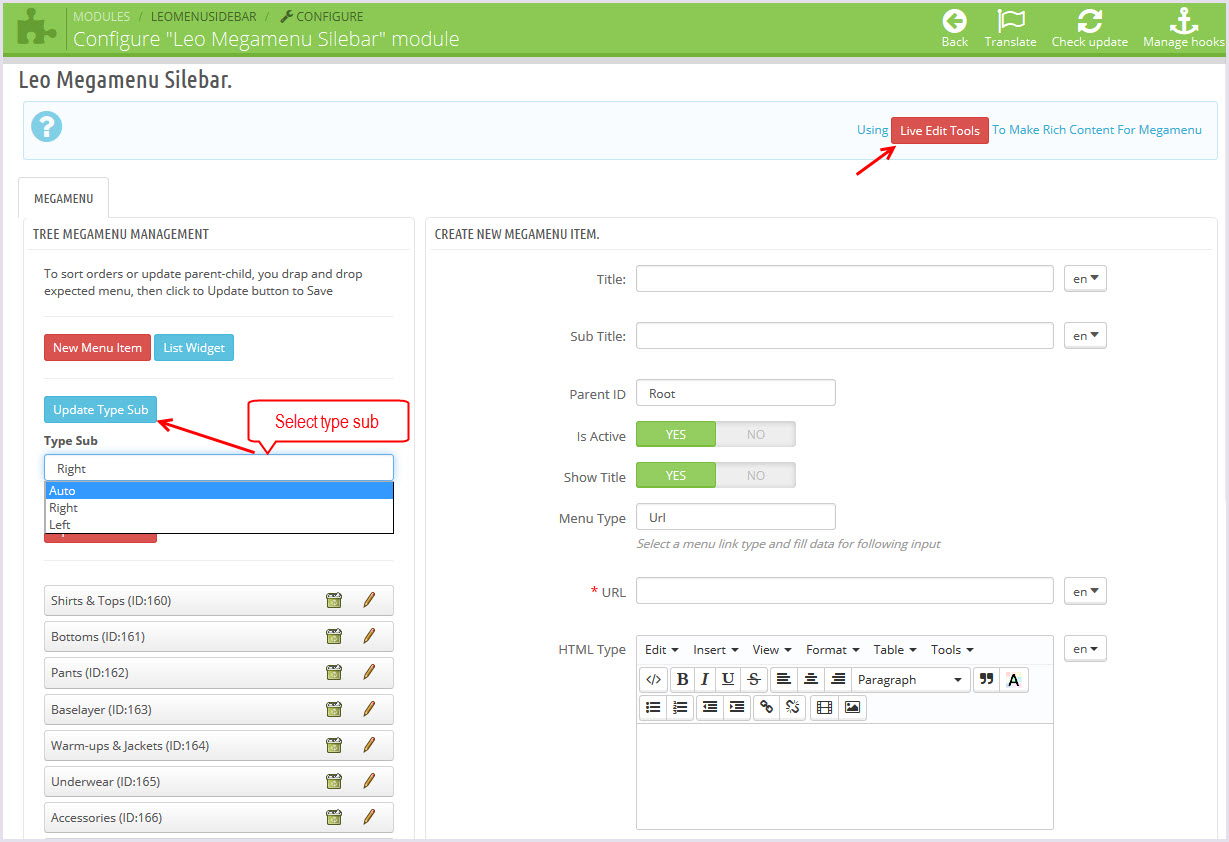Increase indent in the editor
Screen dimensions: 1229x842
[x=737, y=707]
